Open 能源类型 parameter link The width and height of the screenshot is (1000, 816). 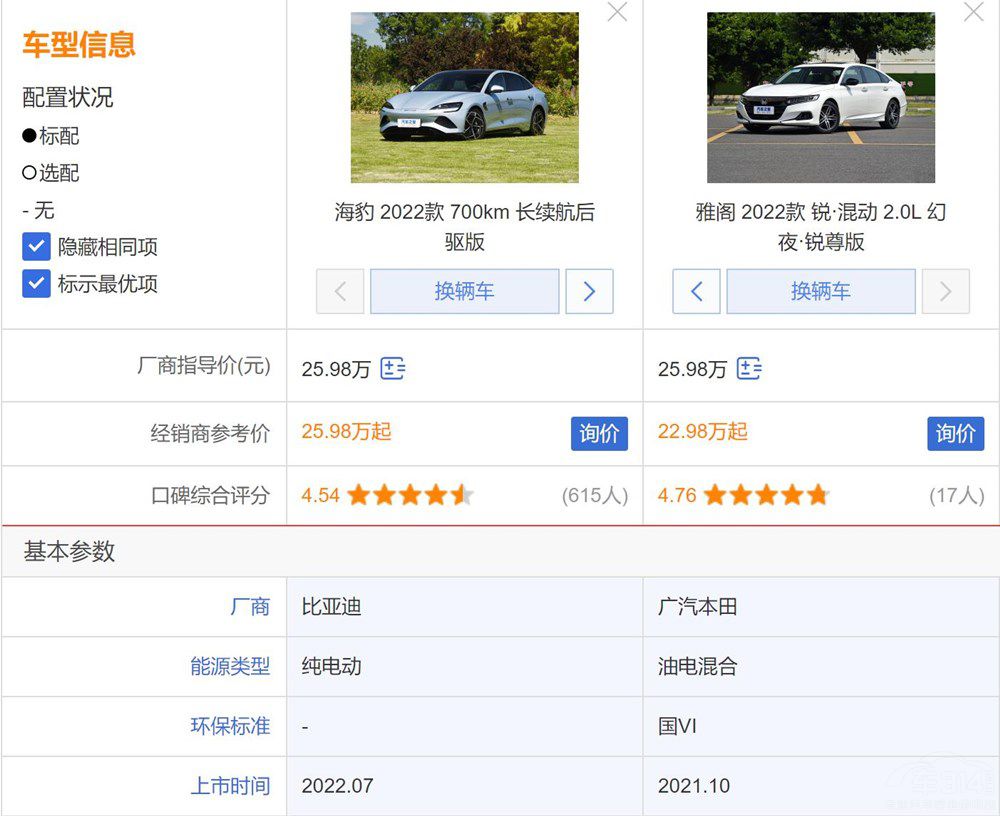point(230,667)
